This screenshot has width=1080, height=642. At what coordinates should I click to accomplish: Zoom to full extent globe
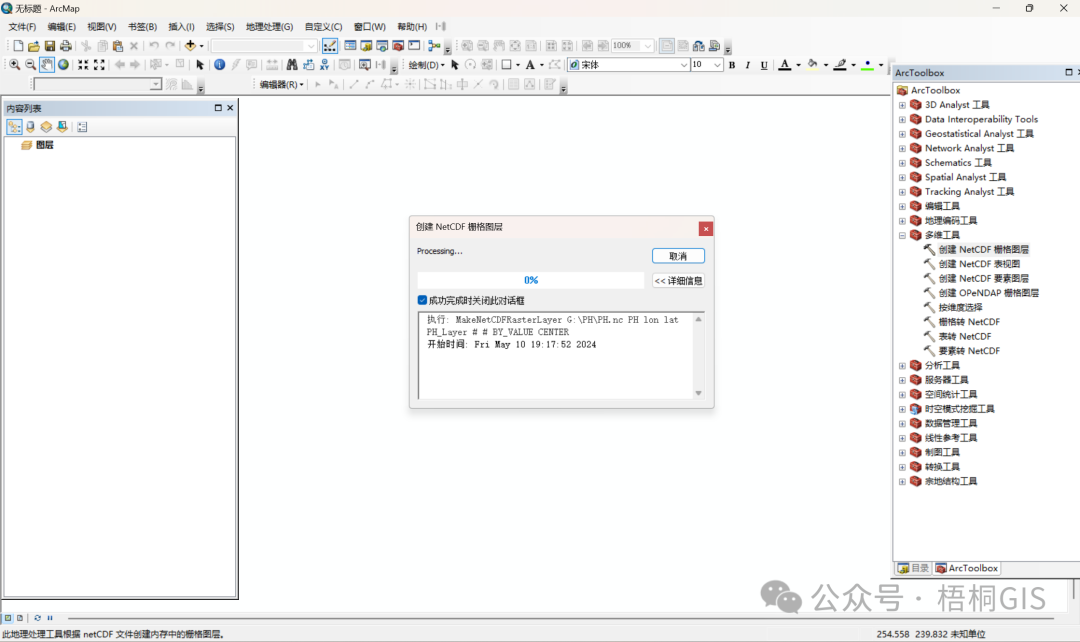point(63,65)
